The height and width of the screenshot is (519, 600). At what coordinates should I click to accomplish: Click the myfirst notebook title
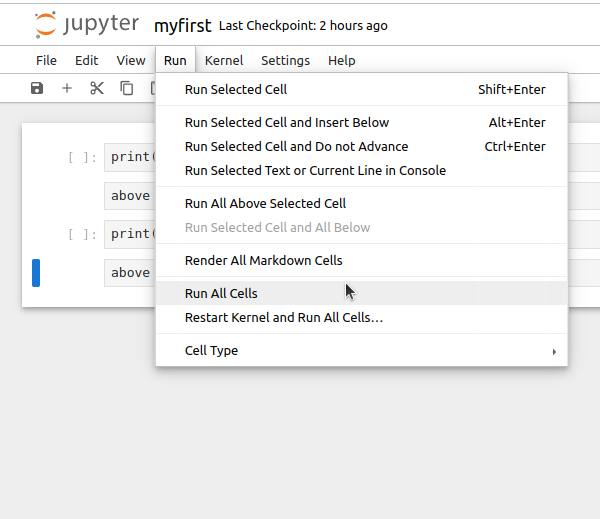pyautogui.click(x=183, y=25)
